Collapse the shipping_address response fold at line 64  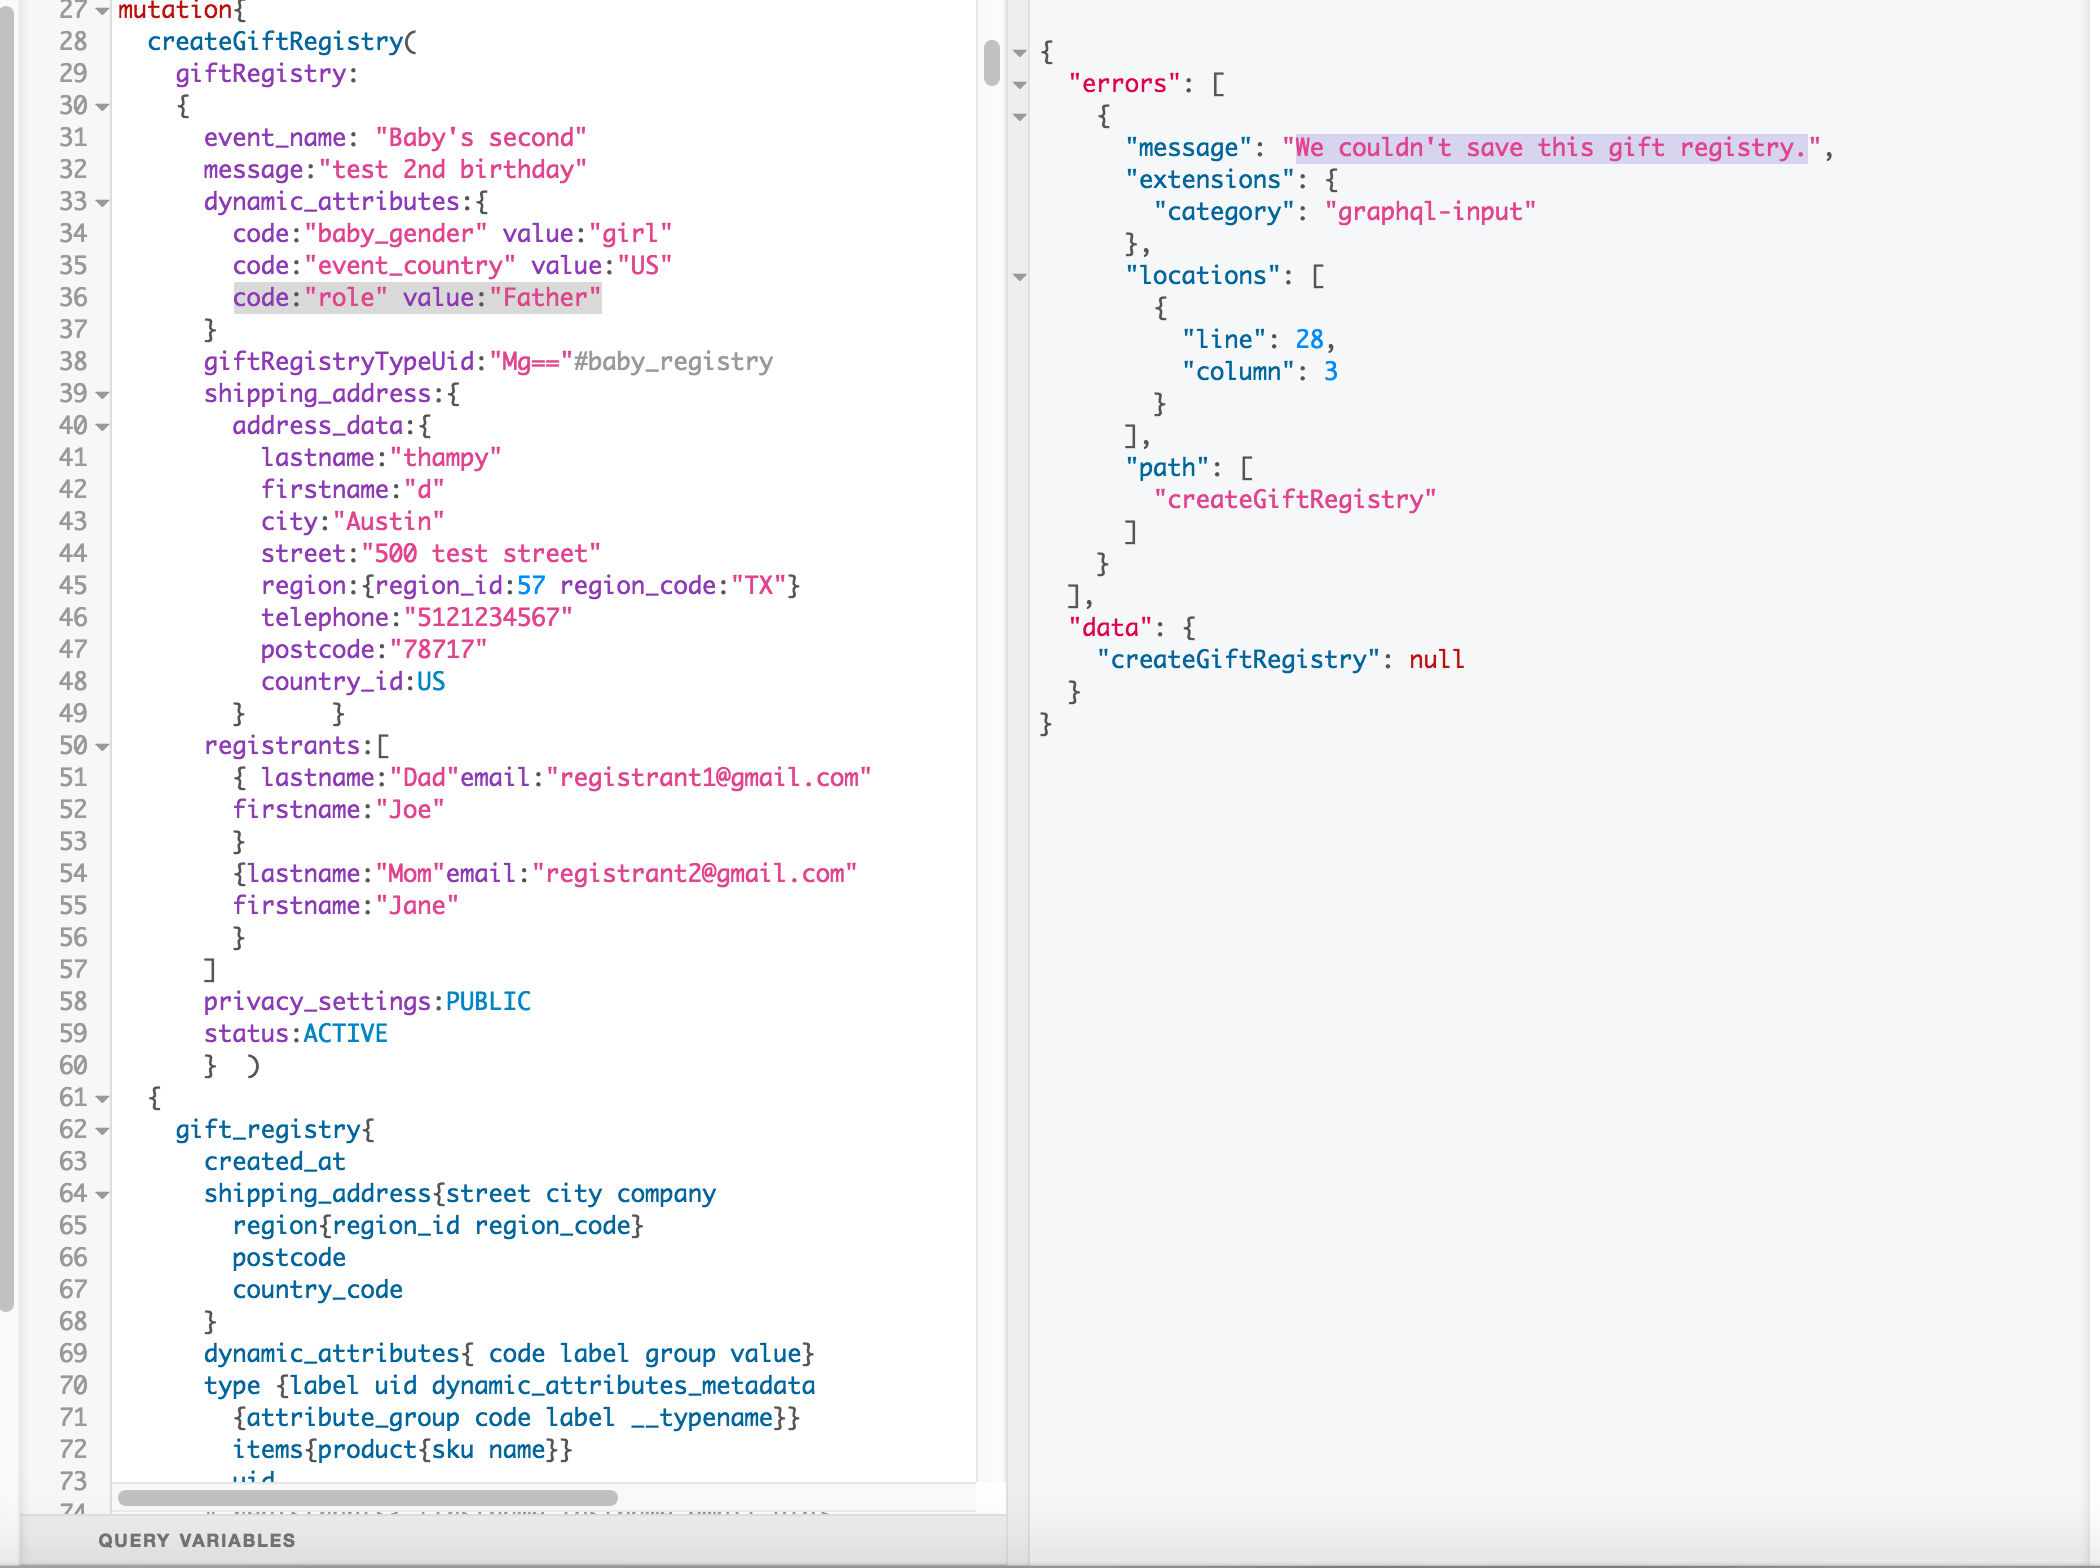[x=100, y=1194]
